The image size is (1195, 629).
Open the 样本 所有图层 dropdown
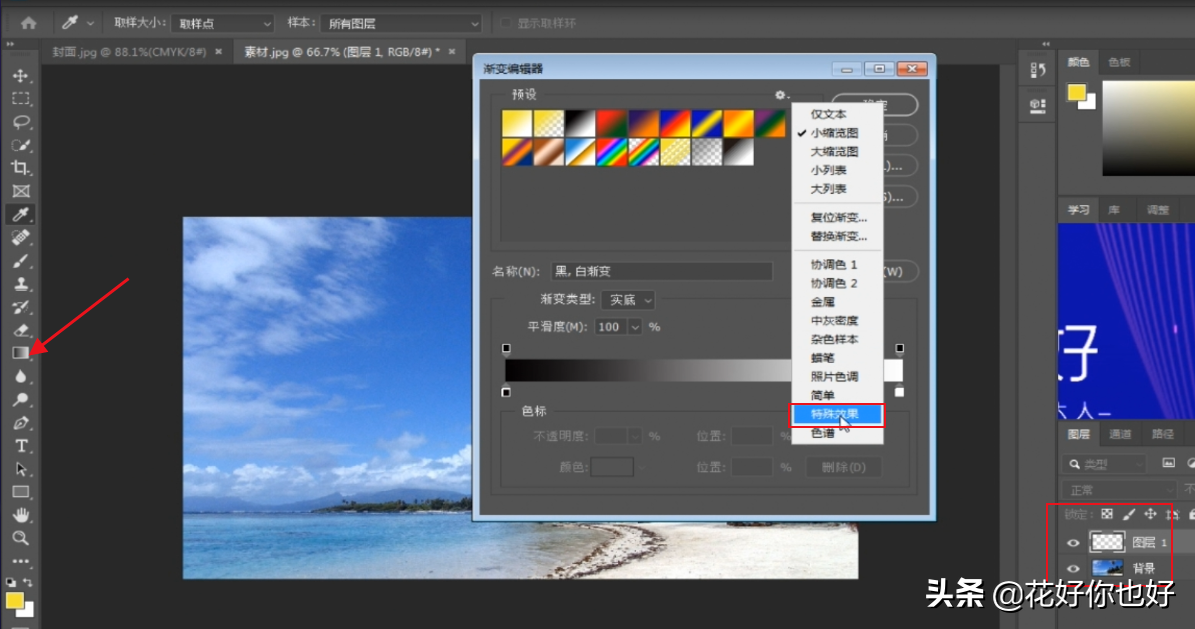click(401, 24)
